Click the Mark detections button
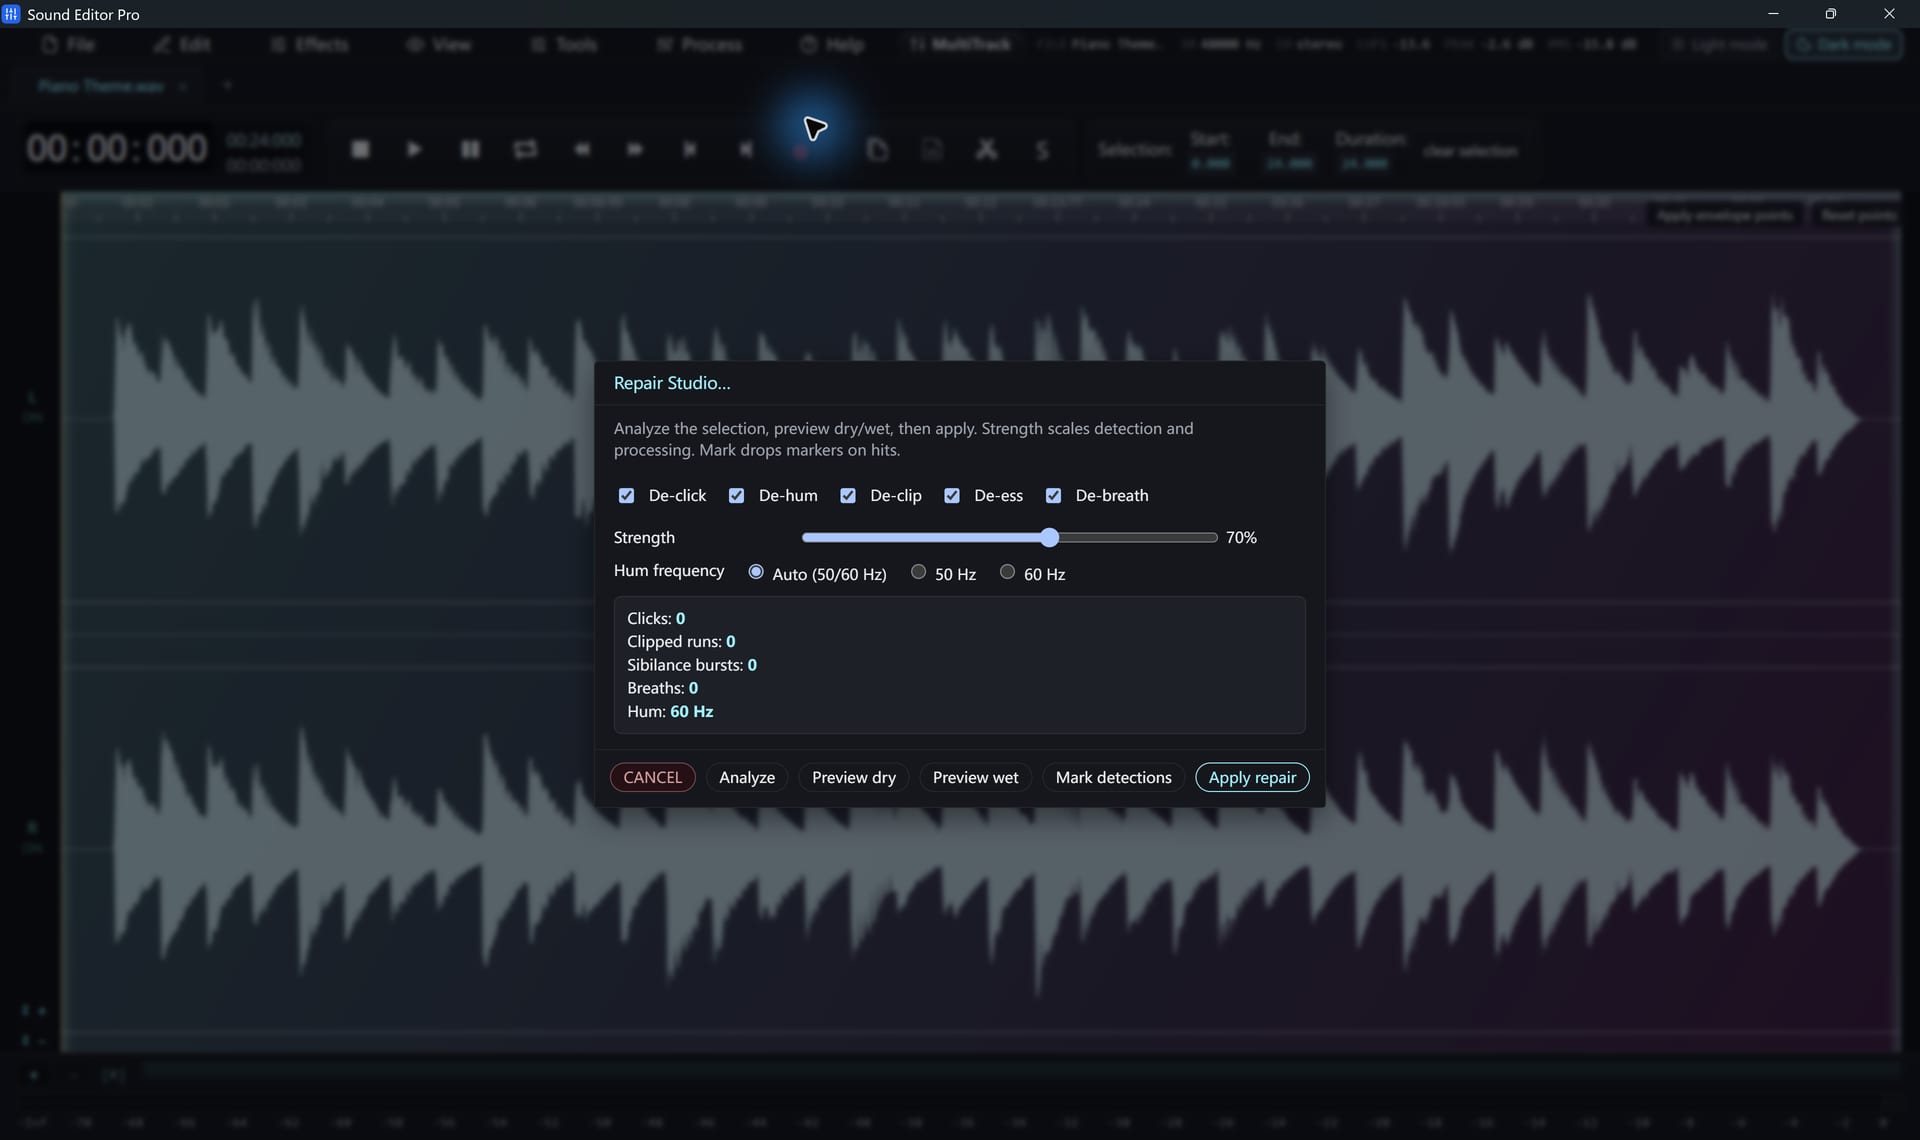Screen dimensions: 1920x1140 1113,778
